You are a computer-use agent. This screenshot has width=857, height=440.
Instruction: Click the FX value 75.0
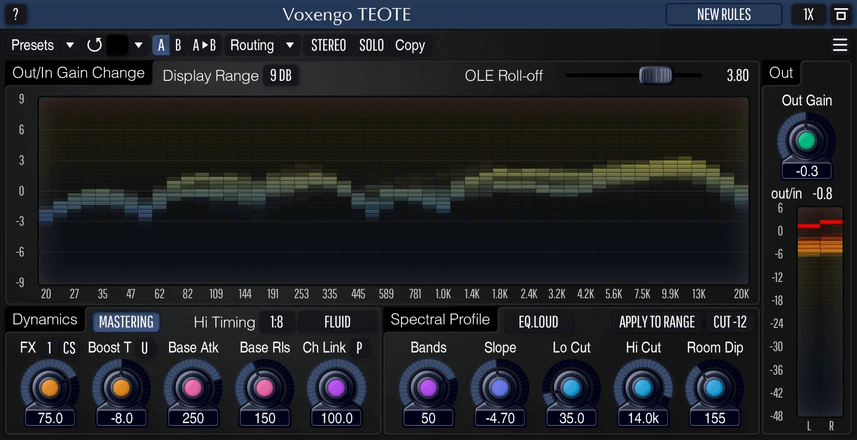pos(50,419)
